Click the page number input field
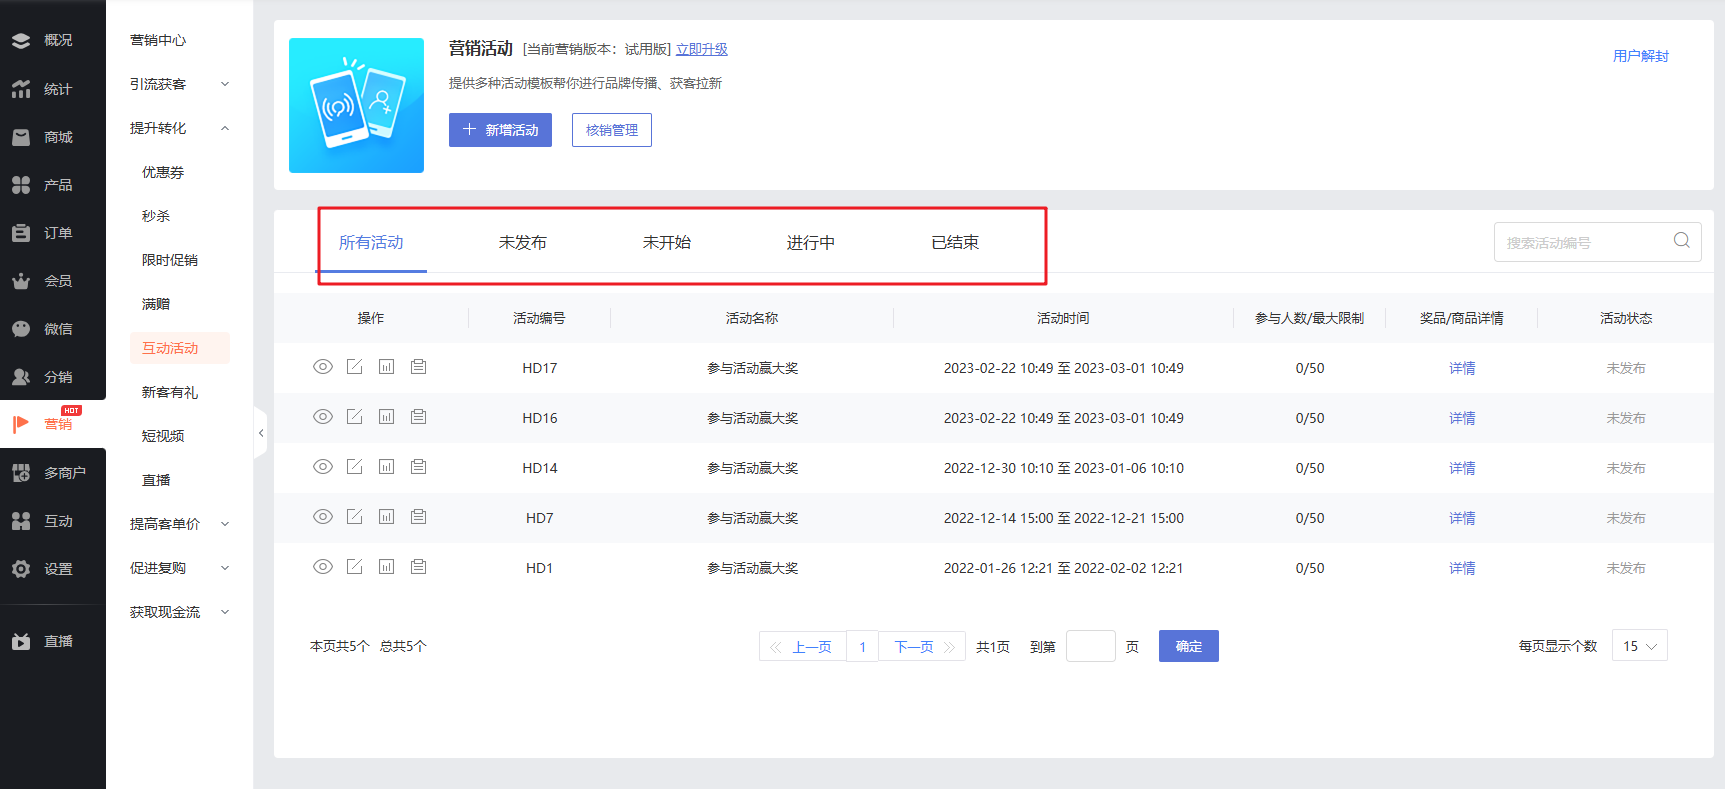The height and width of the screenshot is (789, 1725). pos(1090,646)
